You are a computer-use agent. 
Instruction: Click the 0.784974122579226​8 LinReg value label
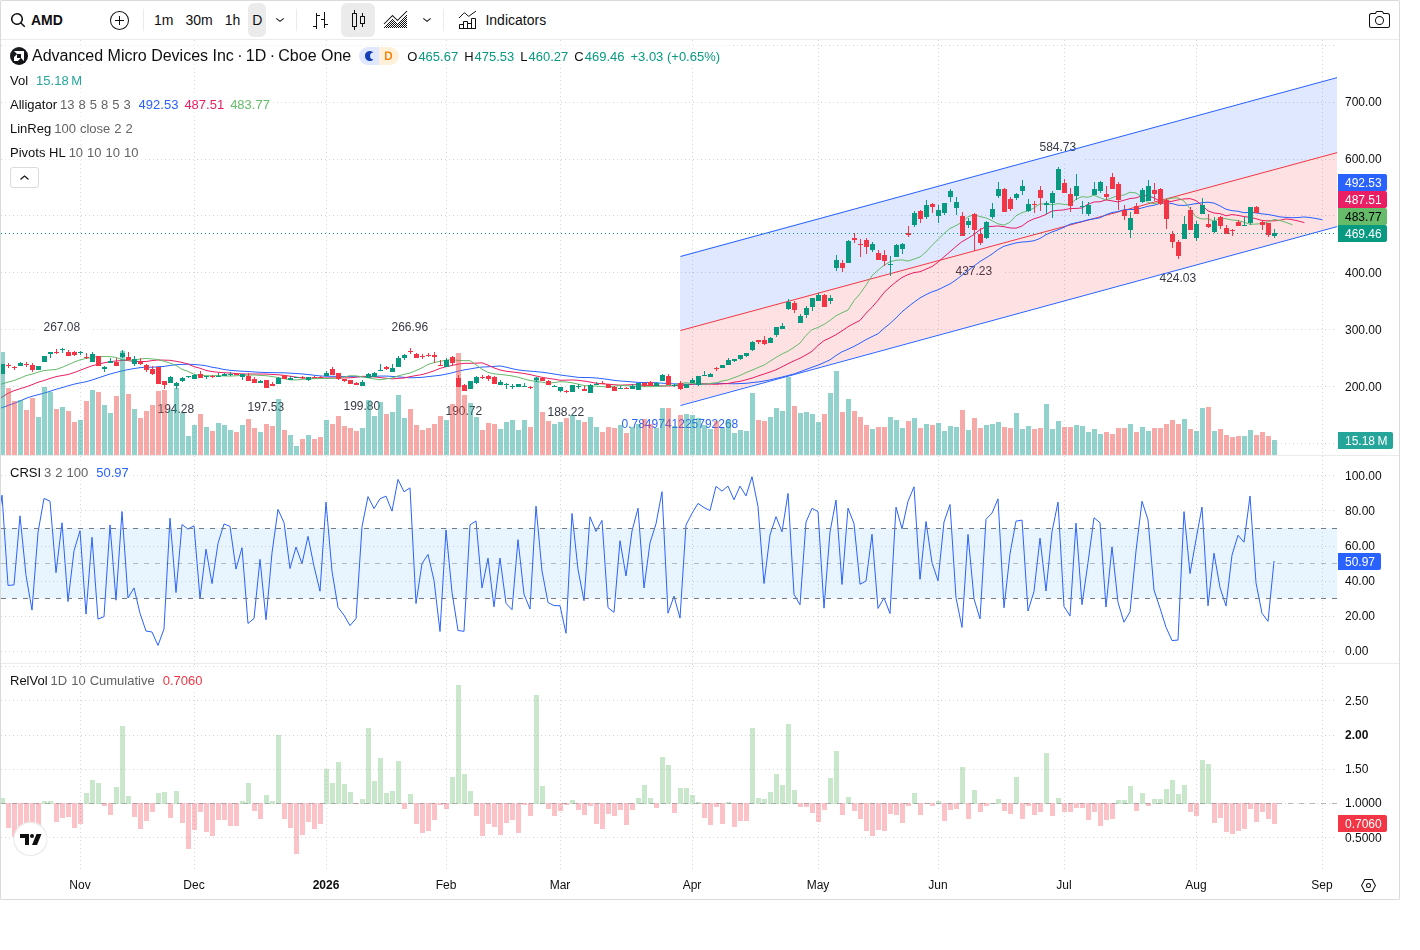click(x=680, y=424)
